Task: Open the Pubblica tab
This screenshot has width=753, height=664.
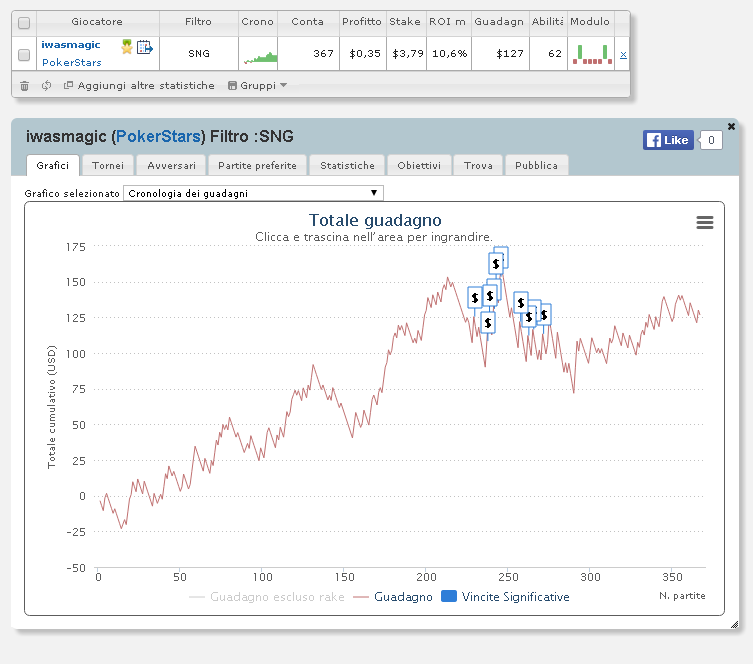Action: click(536, 165)
